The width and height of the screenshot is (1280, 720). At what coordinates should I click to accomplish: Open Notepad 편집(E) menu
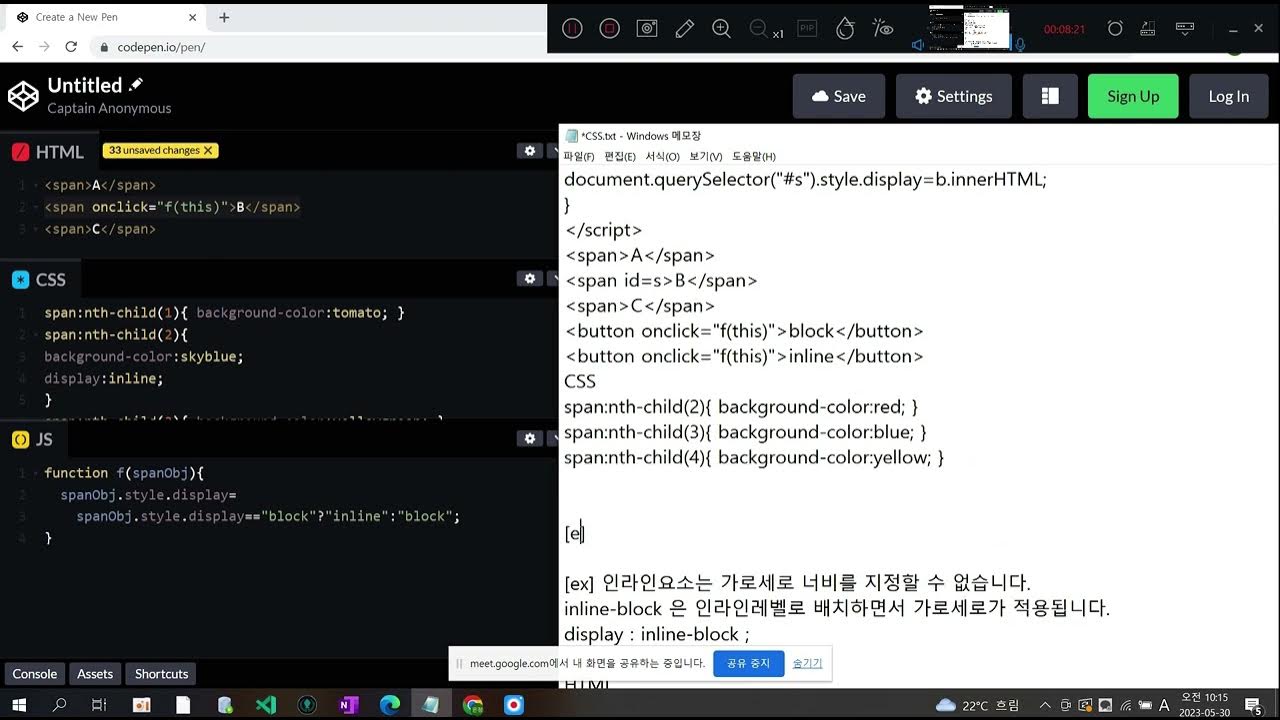point(620,157)
